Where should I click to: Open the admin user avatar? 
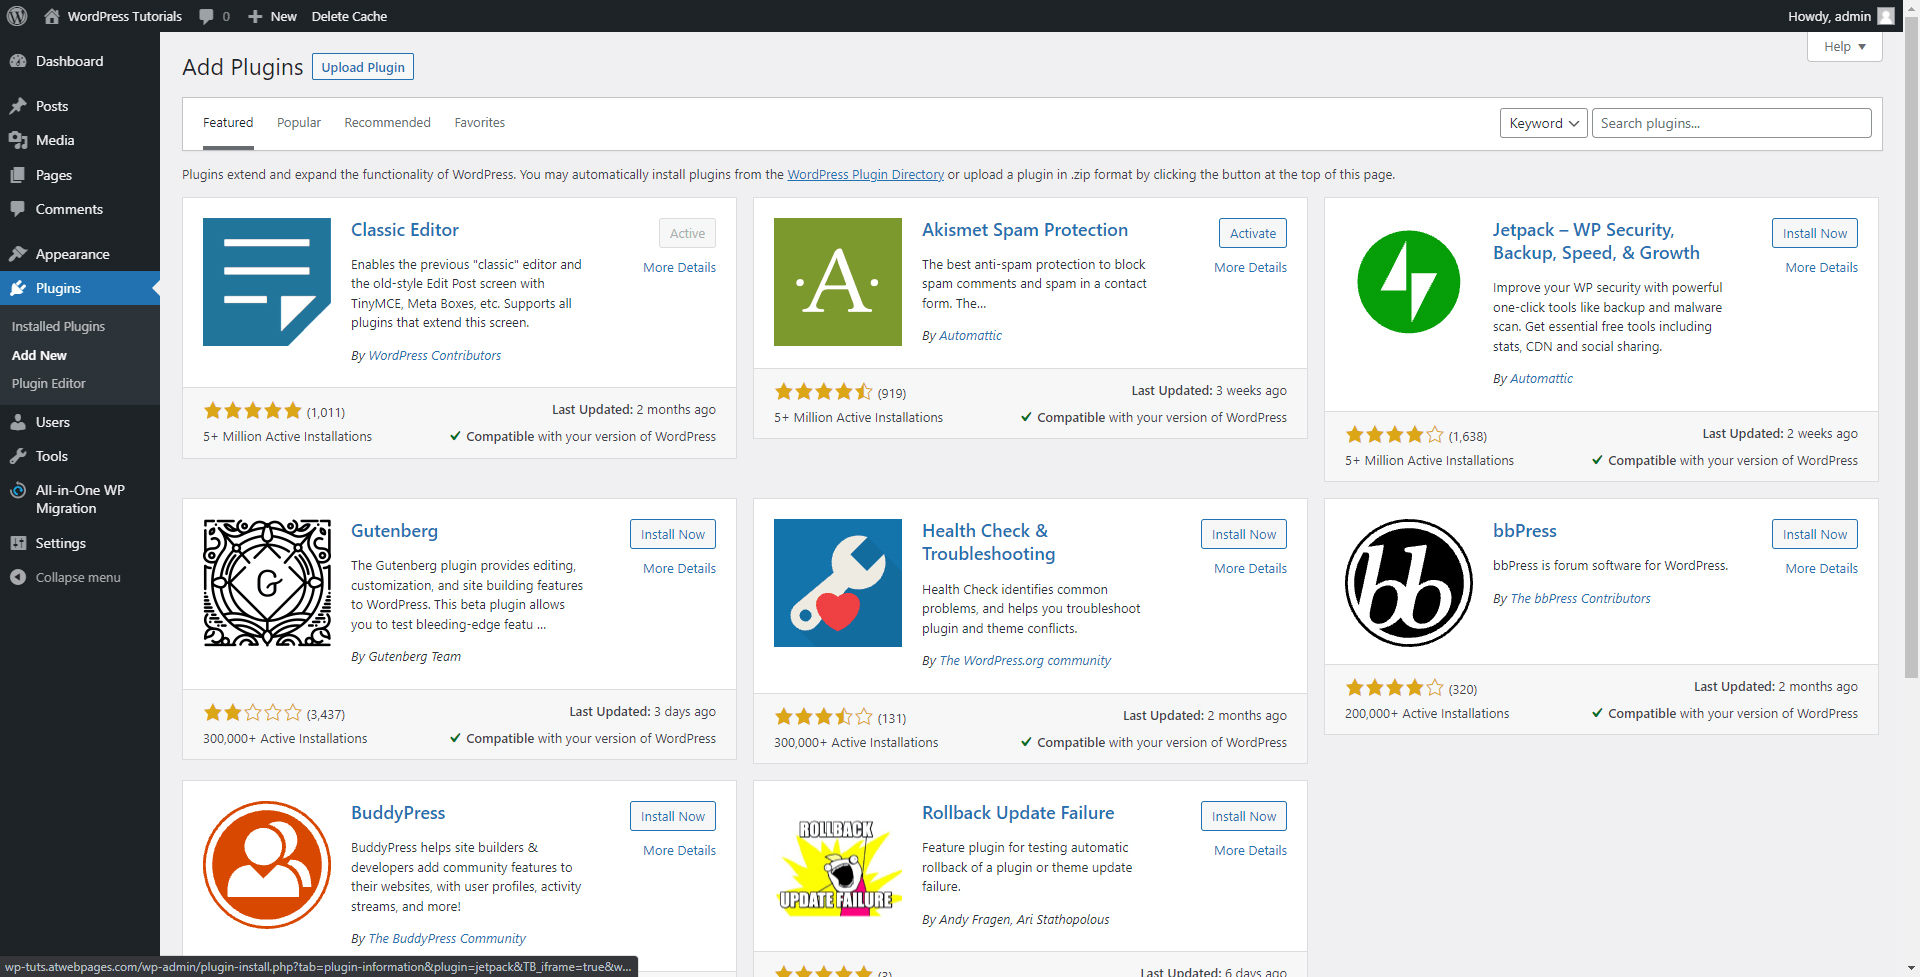click(1886, 16)
